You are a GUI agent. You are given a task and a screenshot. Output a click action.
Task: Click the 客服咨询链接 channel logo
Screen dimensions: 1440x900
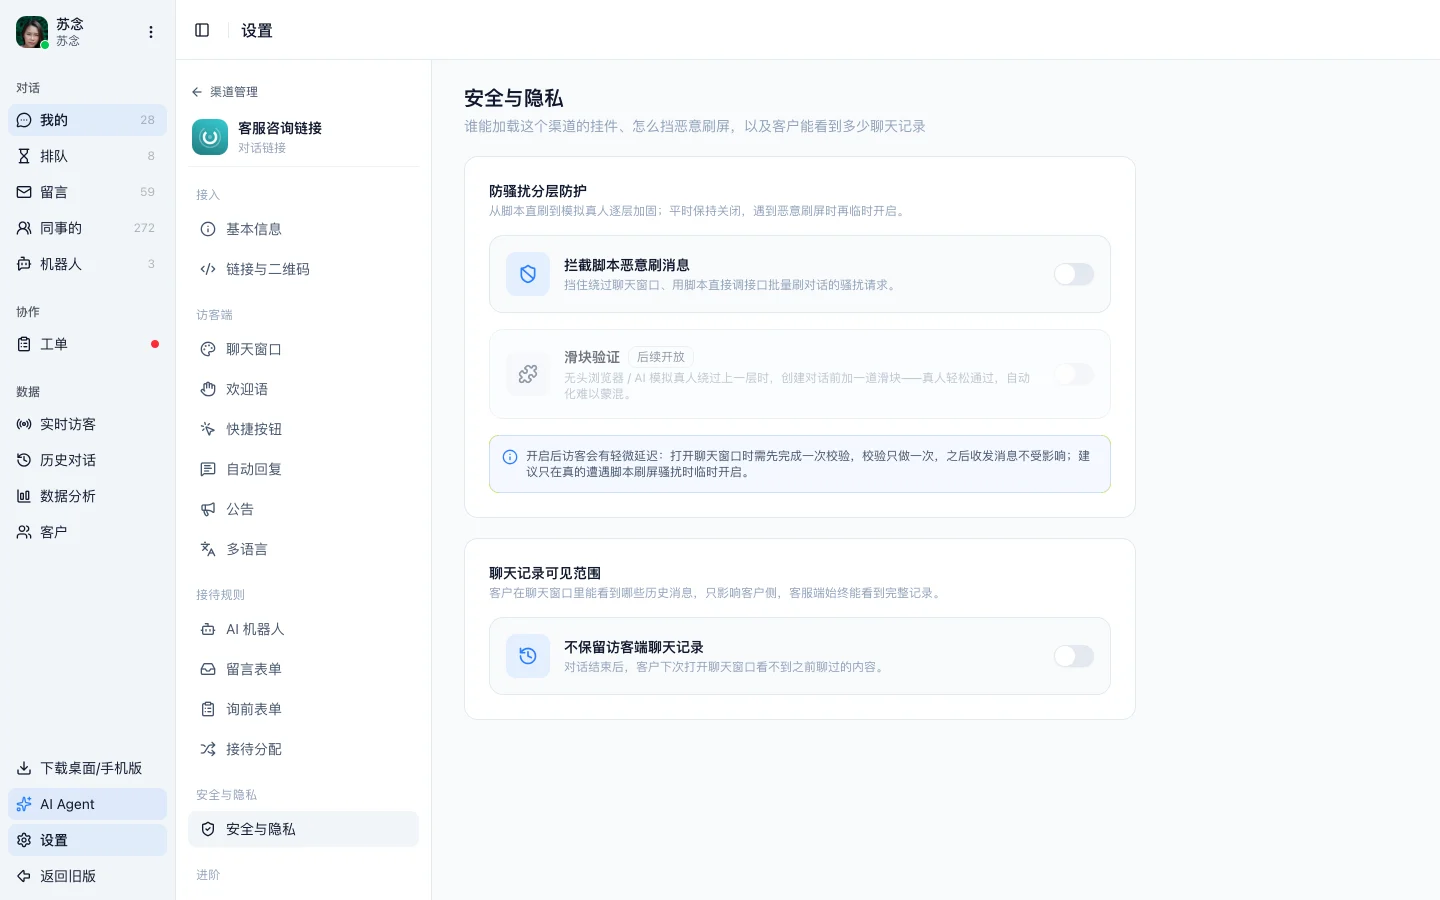(210, 137)
